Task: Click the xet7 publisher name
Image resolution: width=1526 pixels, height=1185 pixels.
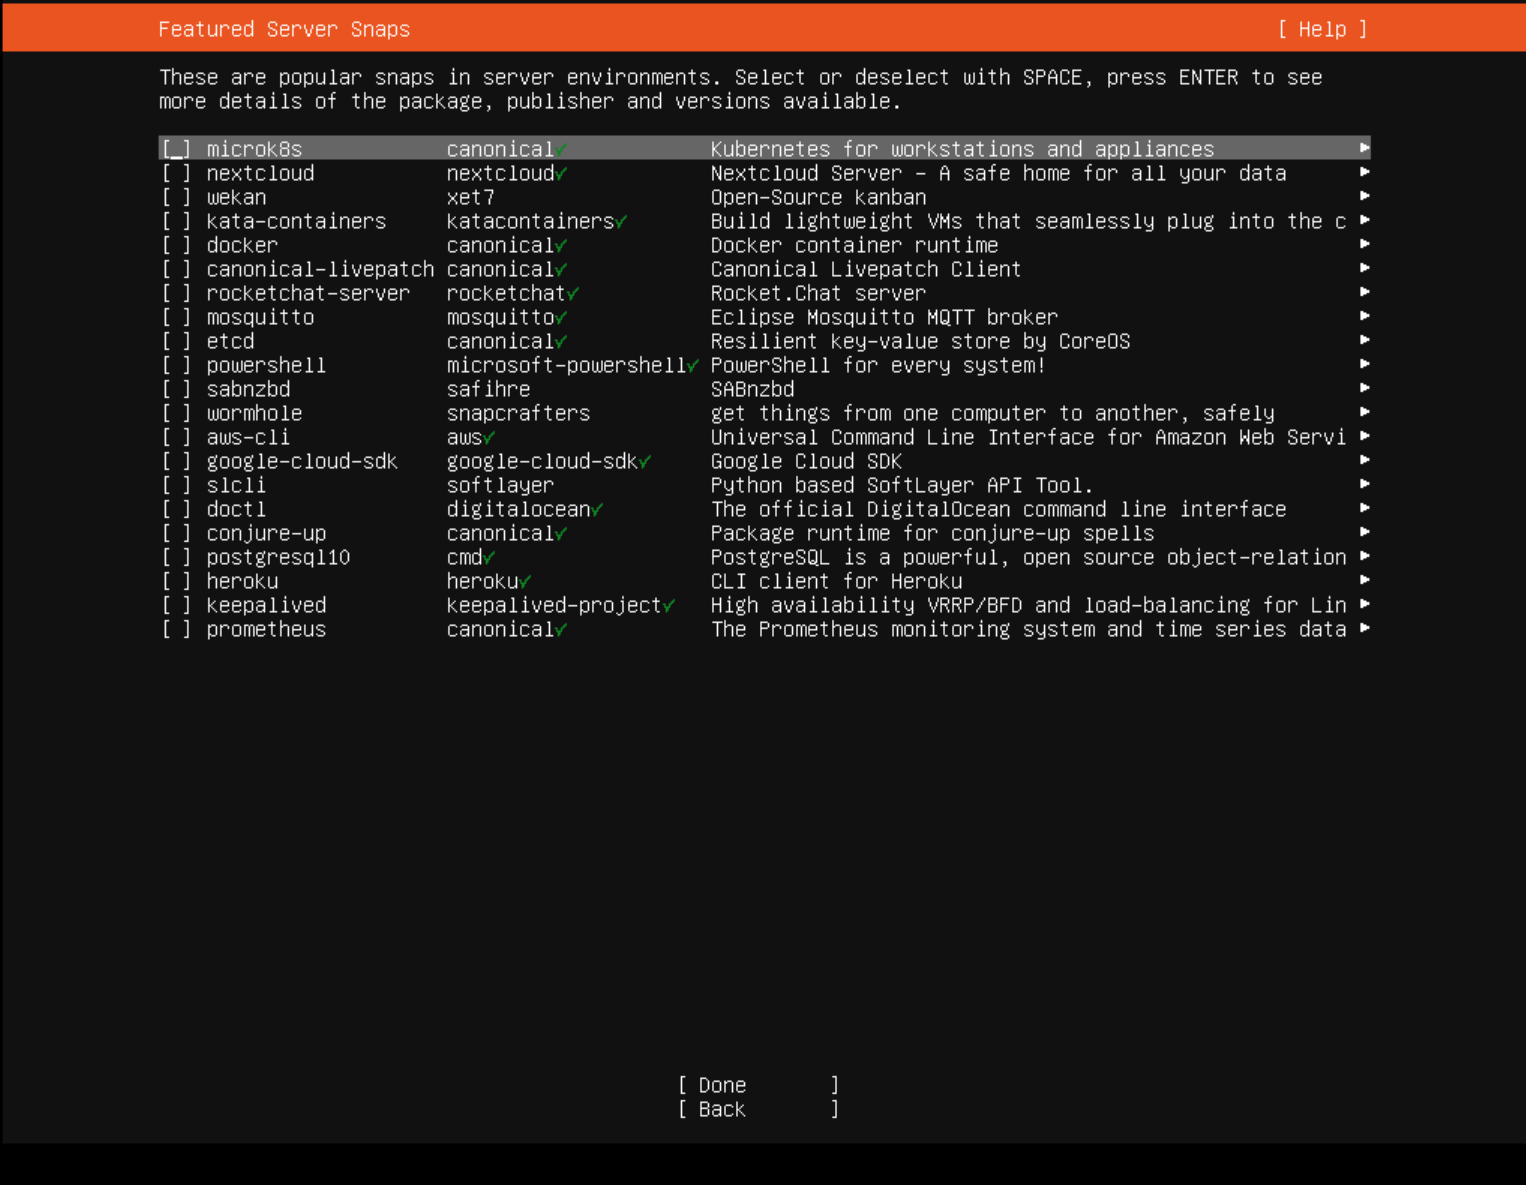Action: click(470, 197)
